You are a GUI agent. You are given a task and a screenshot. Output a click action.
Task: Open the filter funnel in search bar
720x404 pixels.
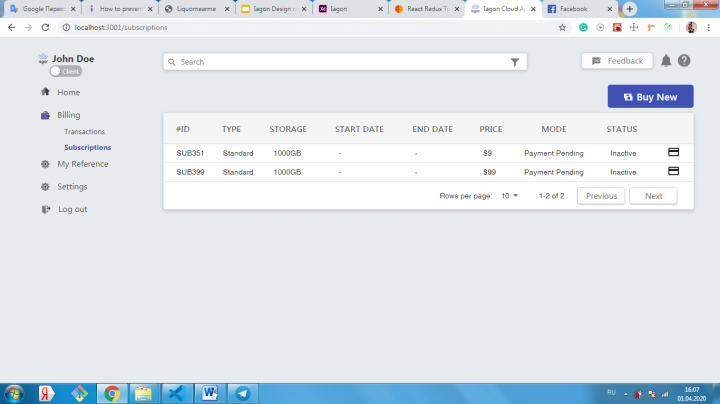[x=515, y=62]
